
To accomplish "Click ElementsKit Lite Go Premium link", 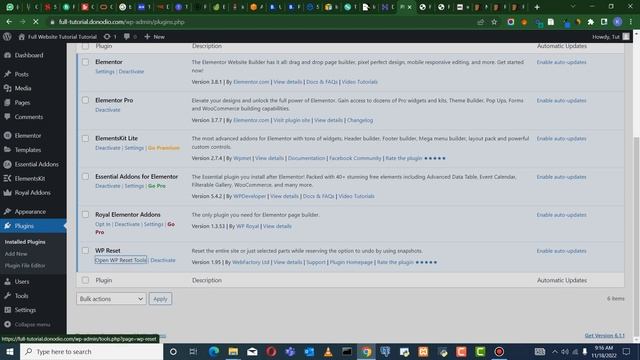I will tap(164, 148).
